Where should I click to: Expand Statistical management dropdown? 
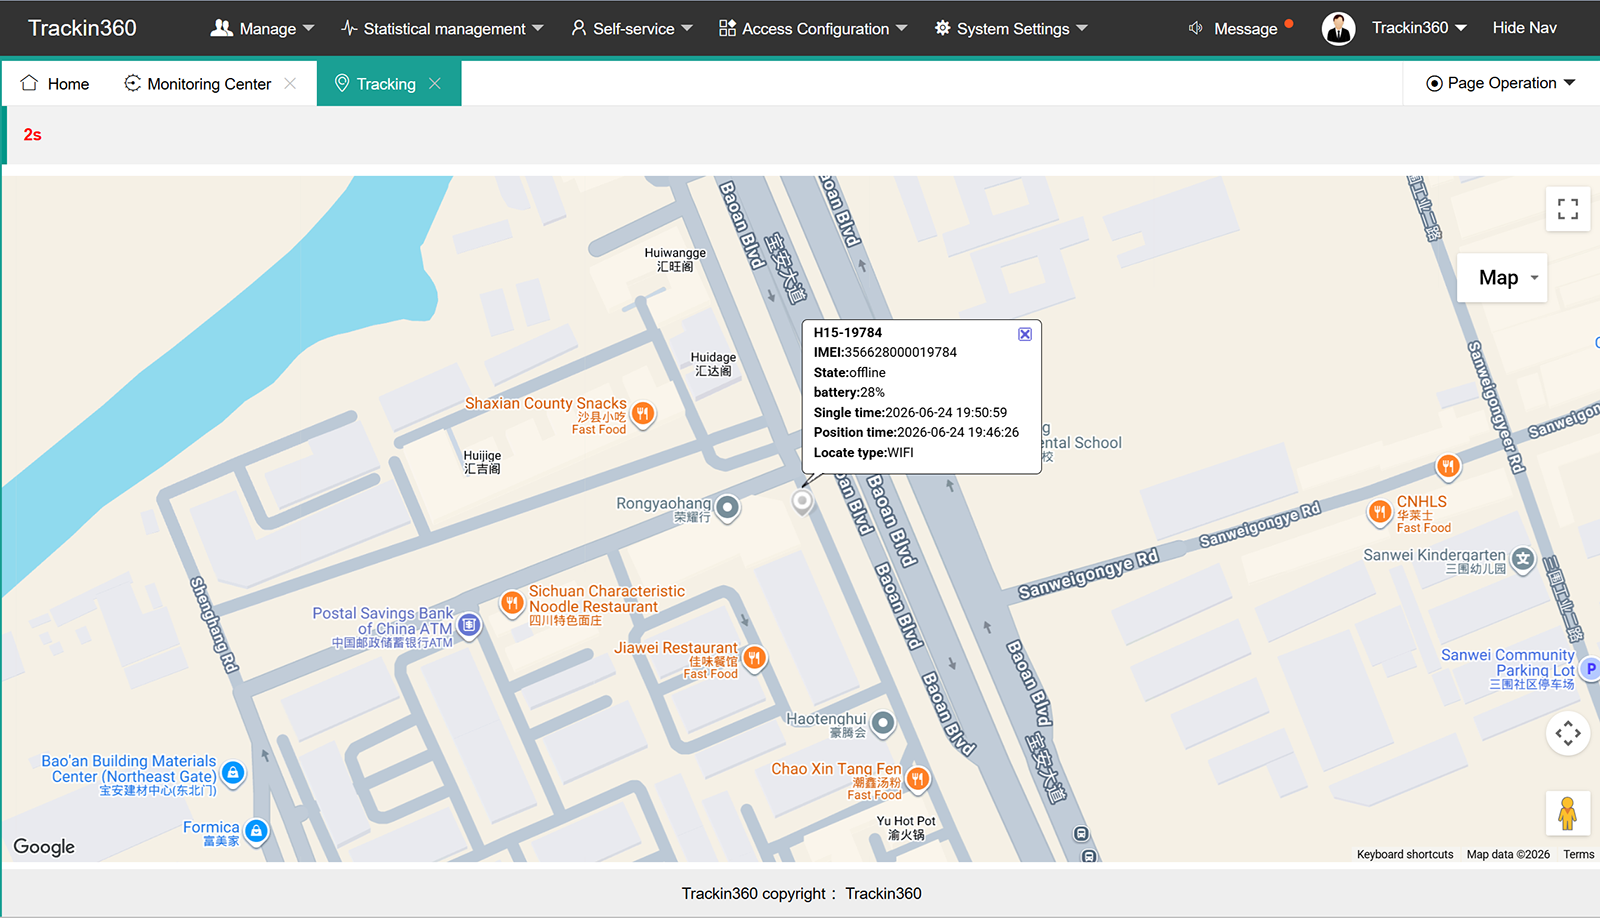click(442, 28)
